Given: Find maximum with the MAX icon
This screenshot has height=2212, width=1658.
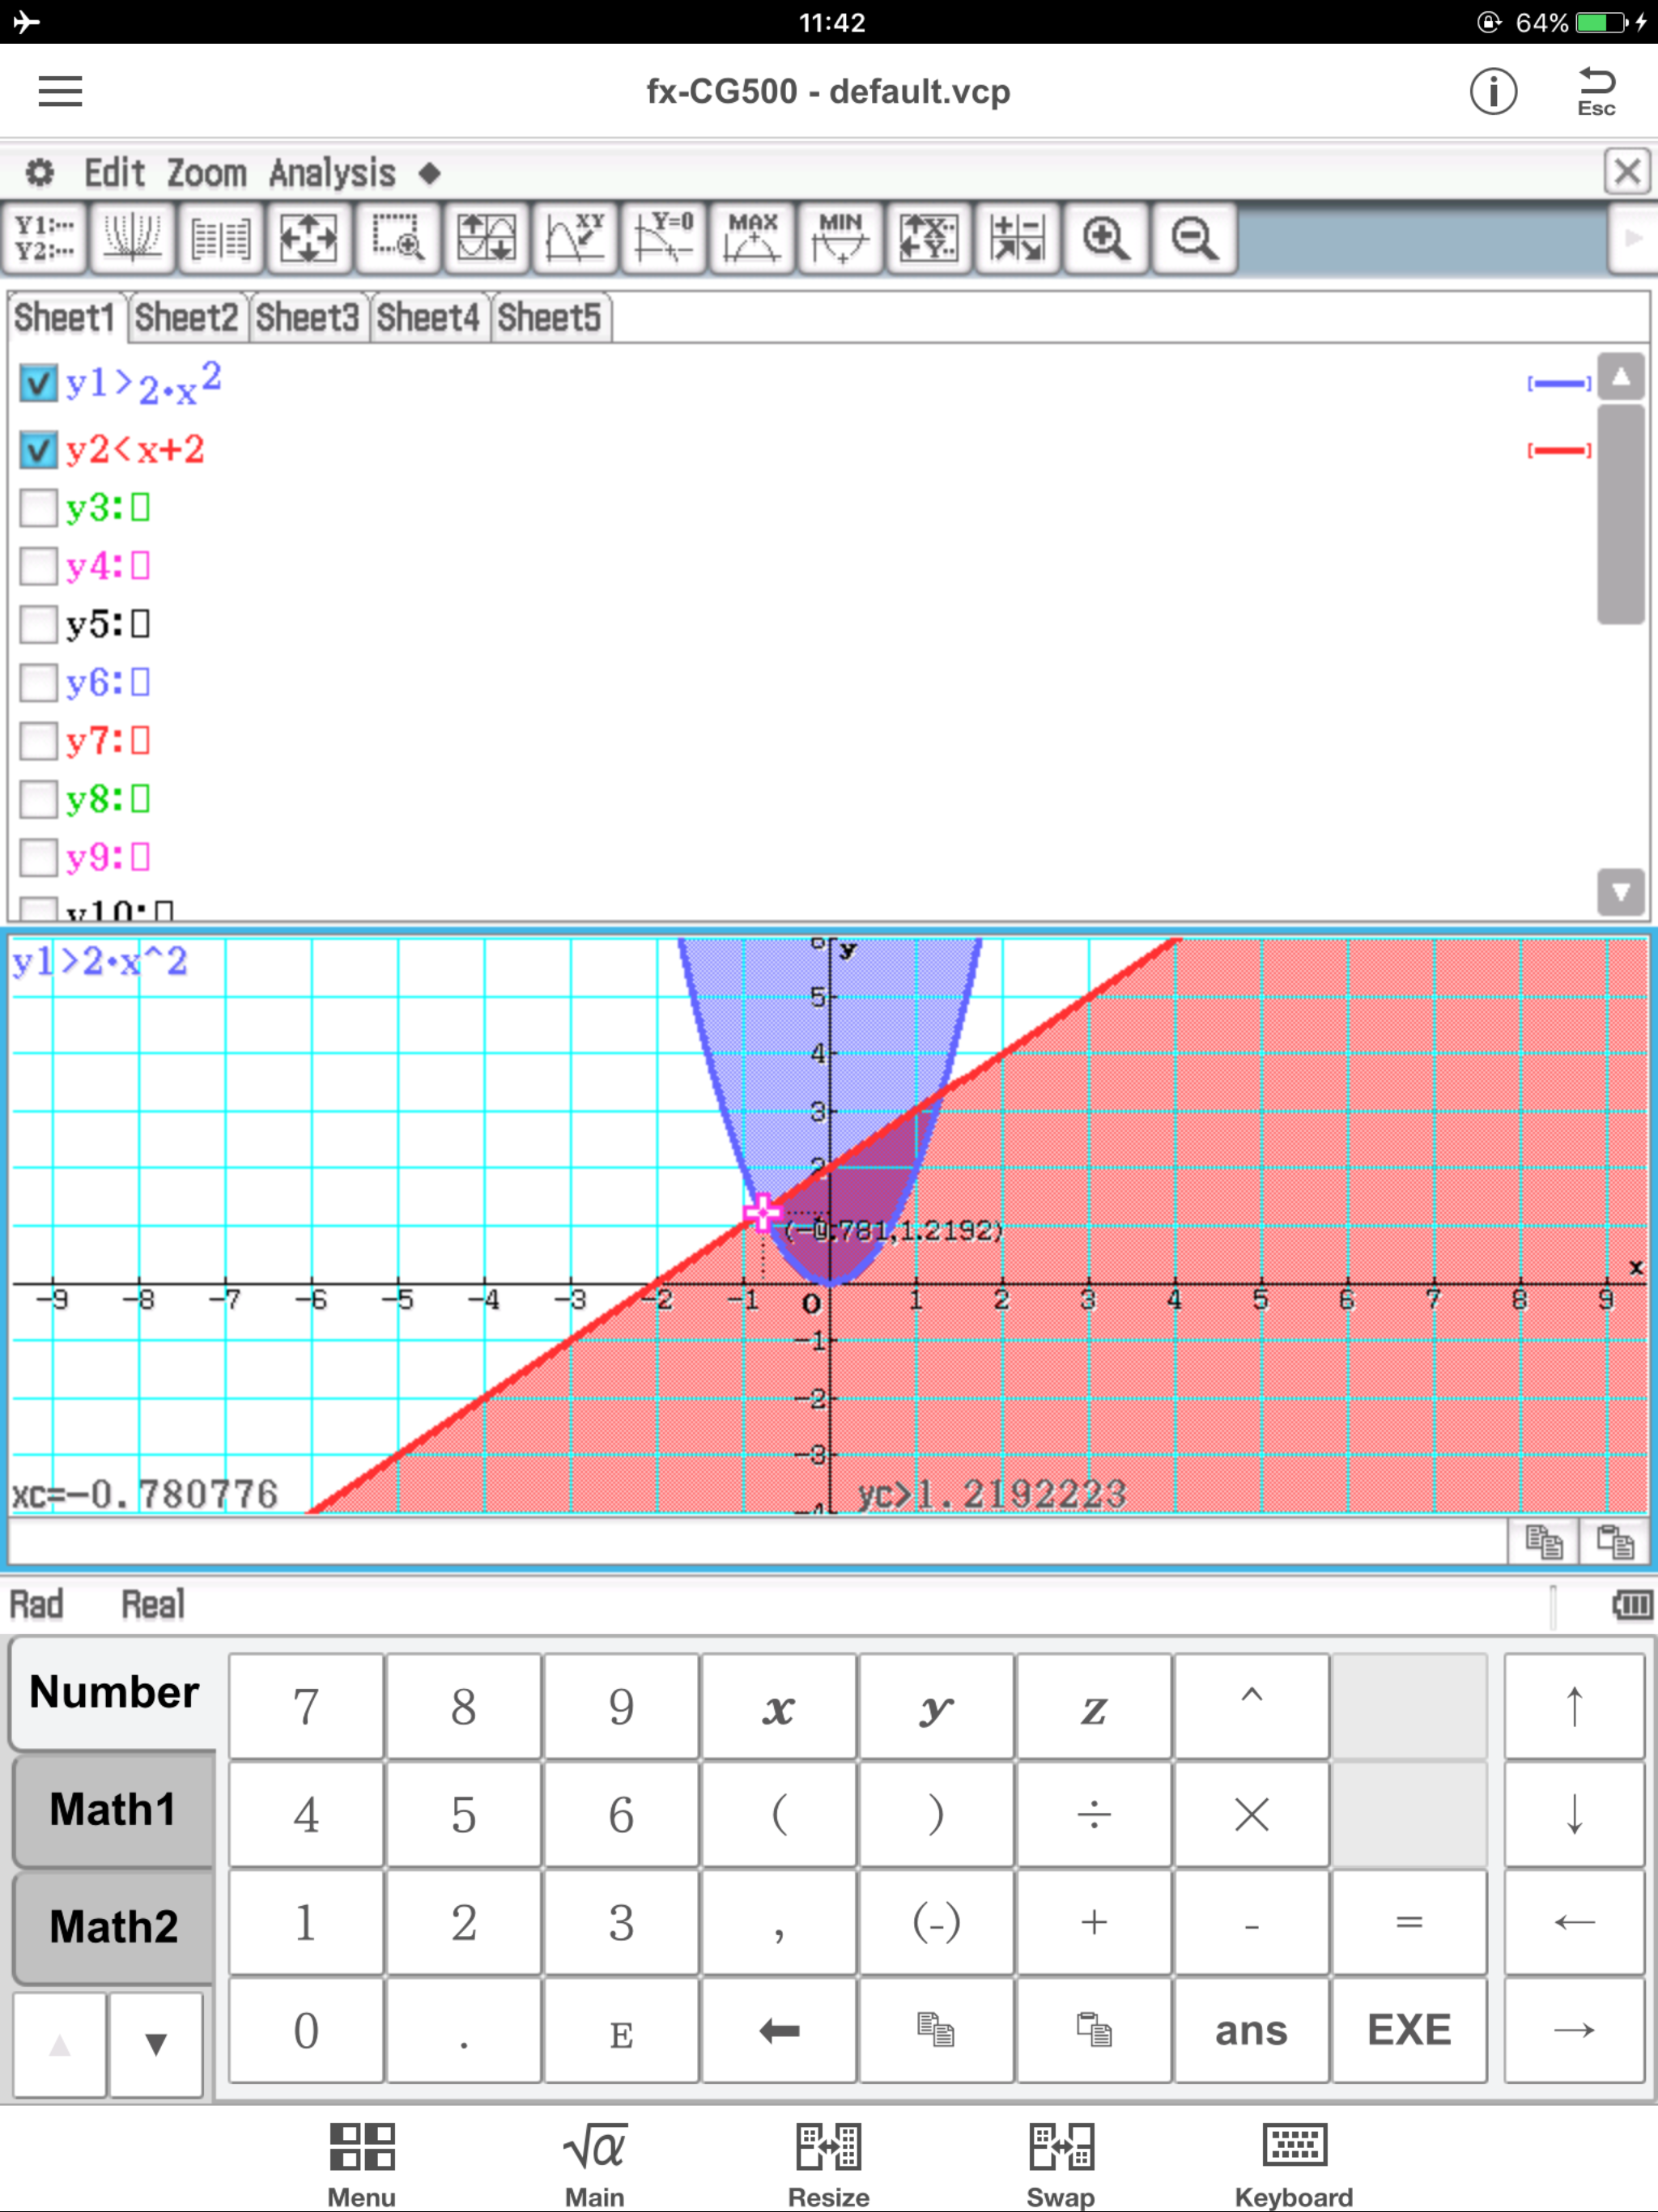Looking at the screenshot, I should click(752, 238).
